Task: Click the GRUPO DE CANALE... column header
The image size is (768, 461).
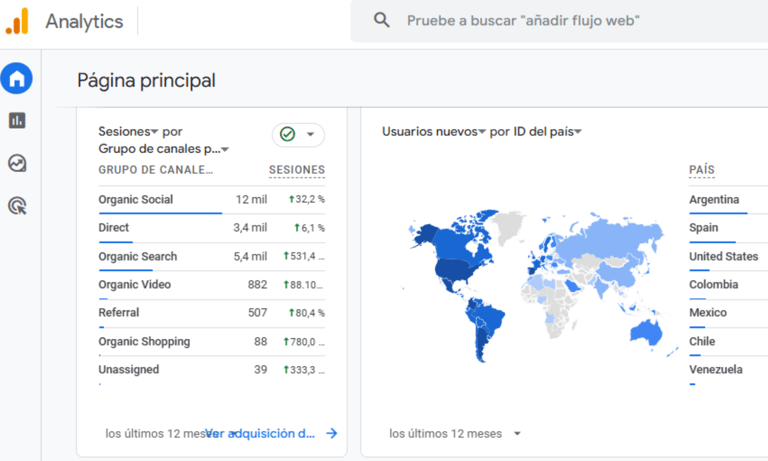Action: (156, 170)
